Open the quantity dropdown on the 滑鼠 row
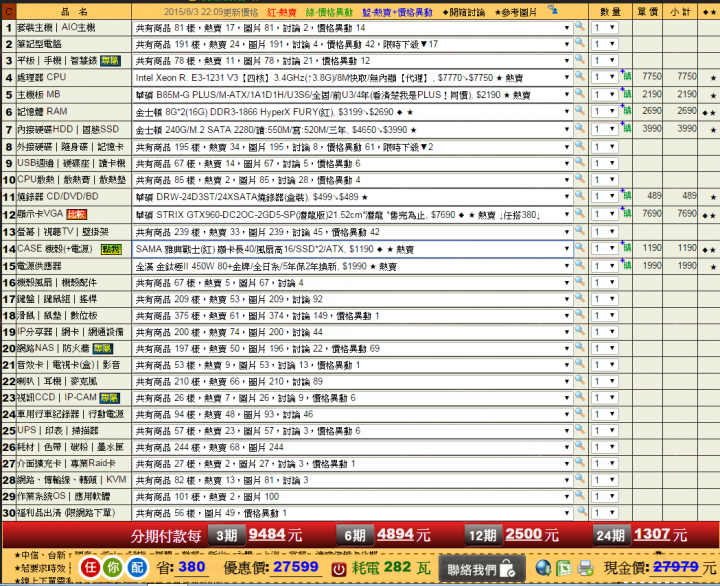The width and height of the screenshot is (720, 586). 604,316
